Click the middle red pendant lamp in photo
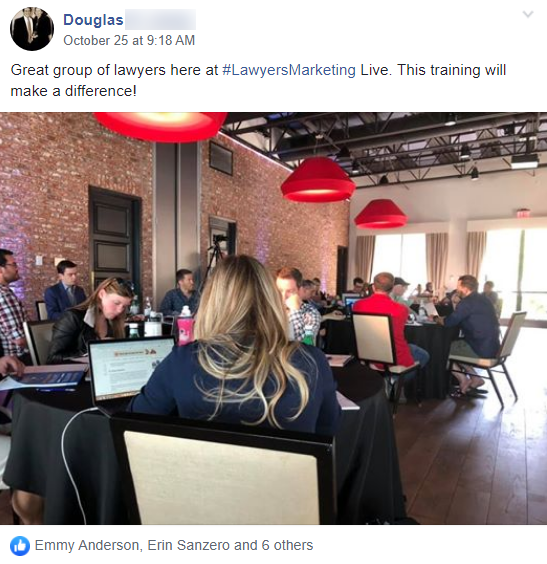Screen dimensions: 547x564 318,180
